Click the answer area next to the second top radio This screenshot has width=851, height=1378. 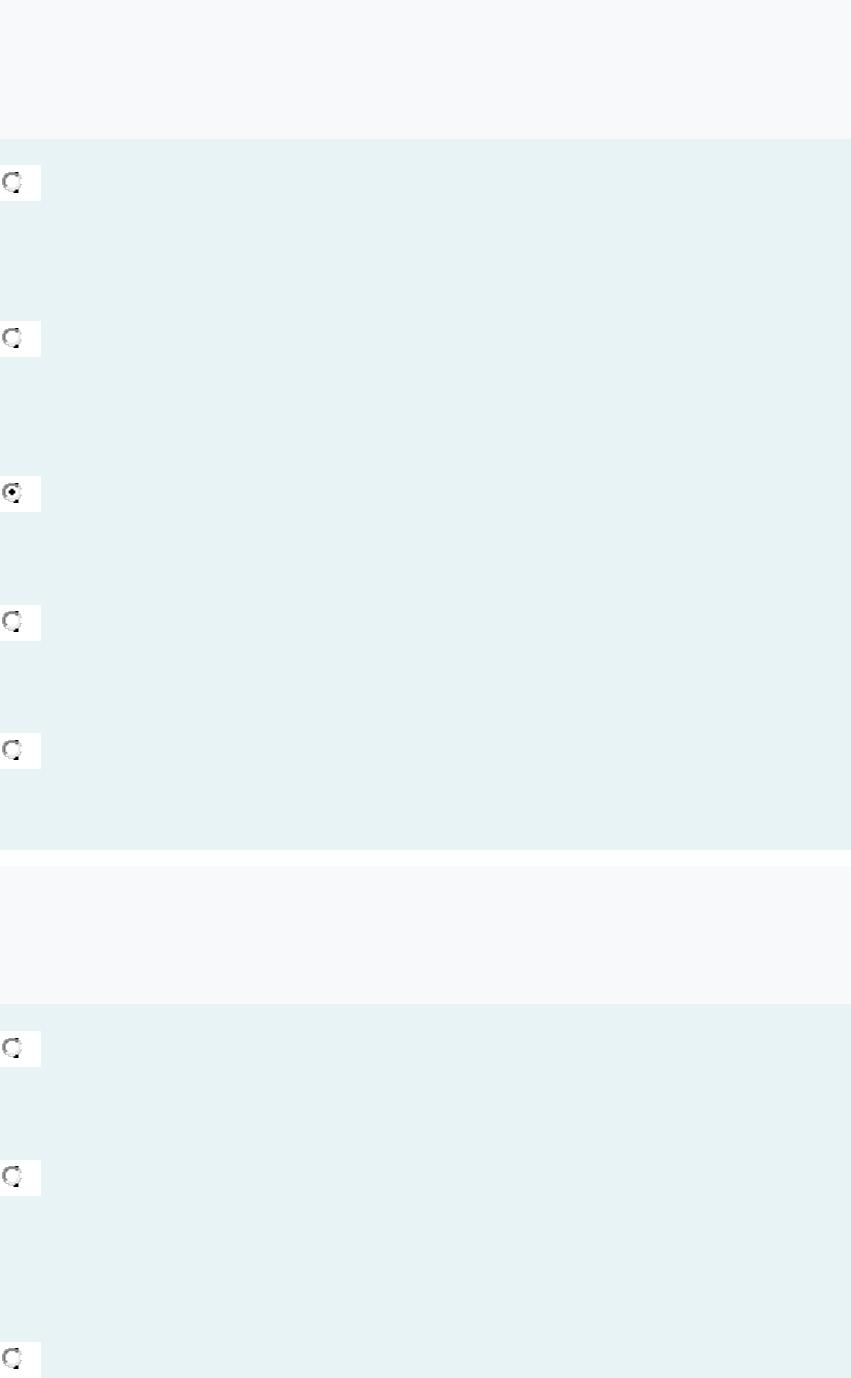coord(446,385)
